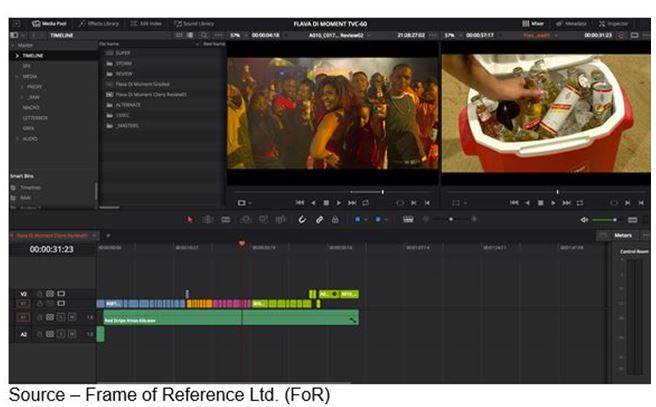Click the Insert Clip edit icon
This screenshot has height=407, width=656.
[246, 219]
